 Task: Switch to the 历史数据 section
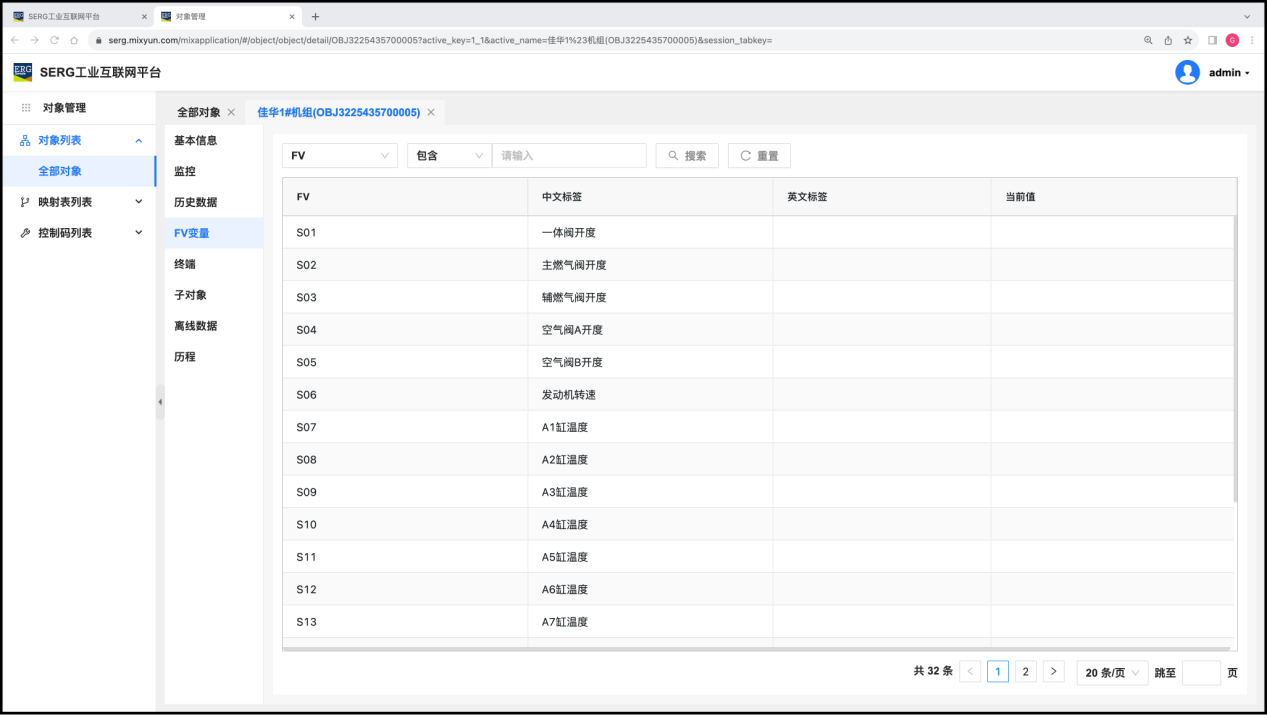(195, 202)
